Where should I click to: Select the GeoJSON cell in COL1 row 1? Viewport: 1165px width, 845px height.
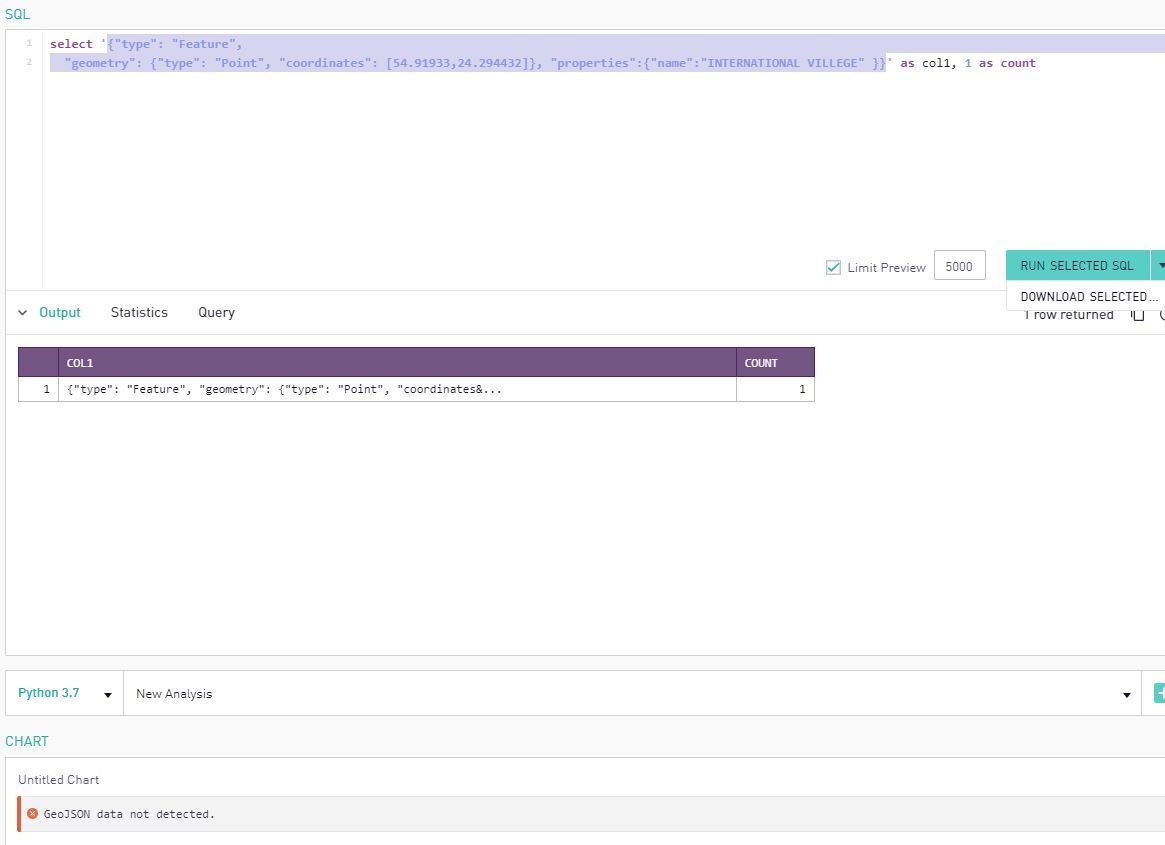397,389
